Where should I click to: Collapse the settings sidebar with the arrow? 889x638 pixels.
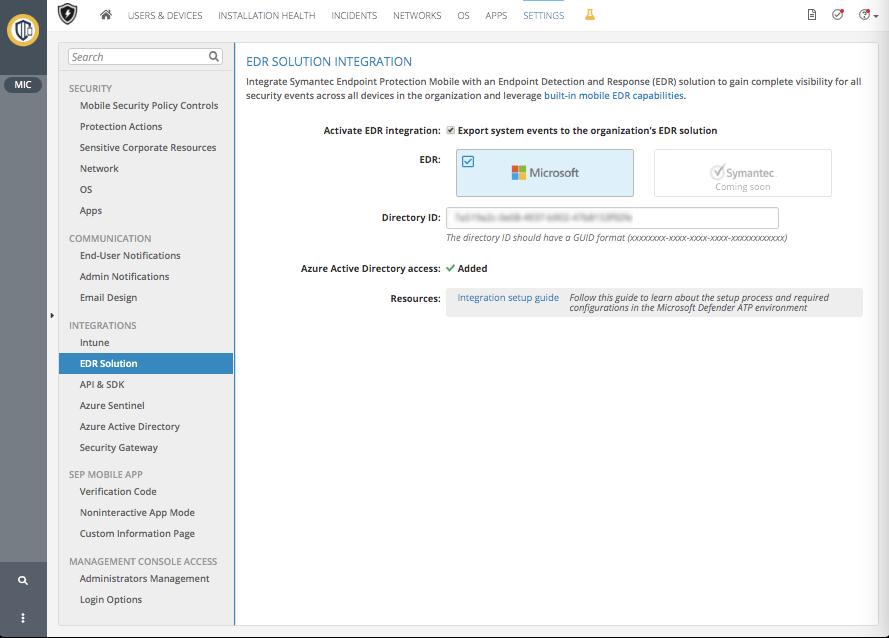(x=50, y=313)
